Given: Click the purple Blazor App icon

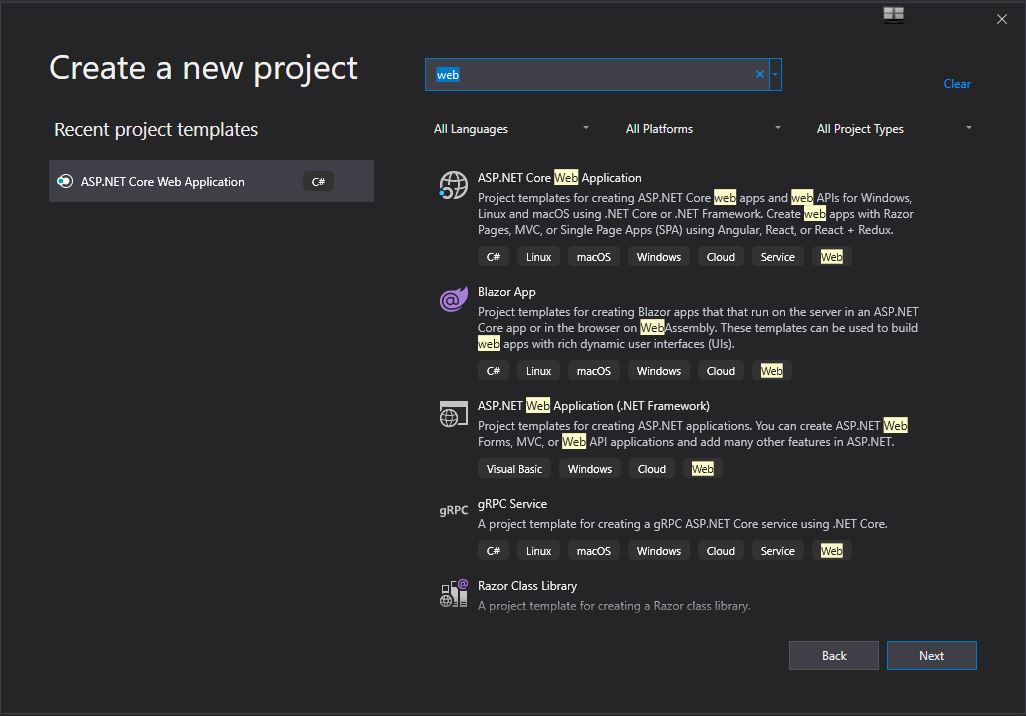Looking at the screenshot, I should pos(453,299).
